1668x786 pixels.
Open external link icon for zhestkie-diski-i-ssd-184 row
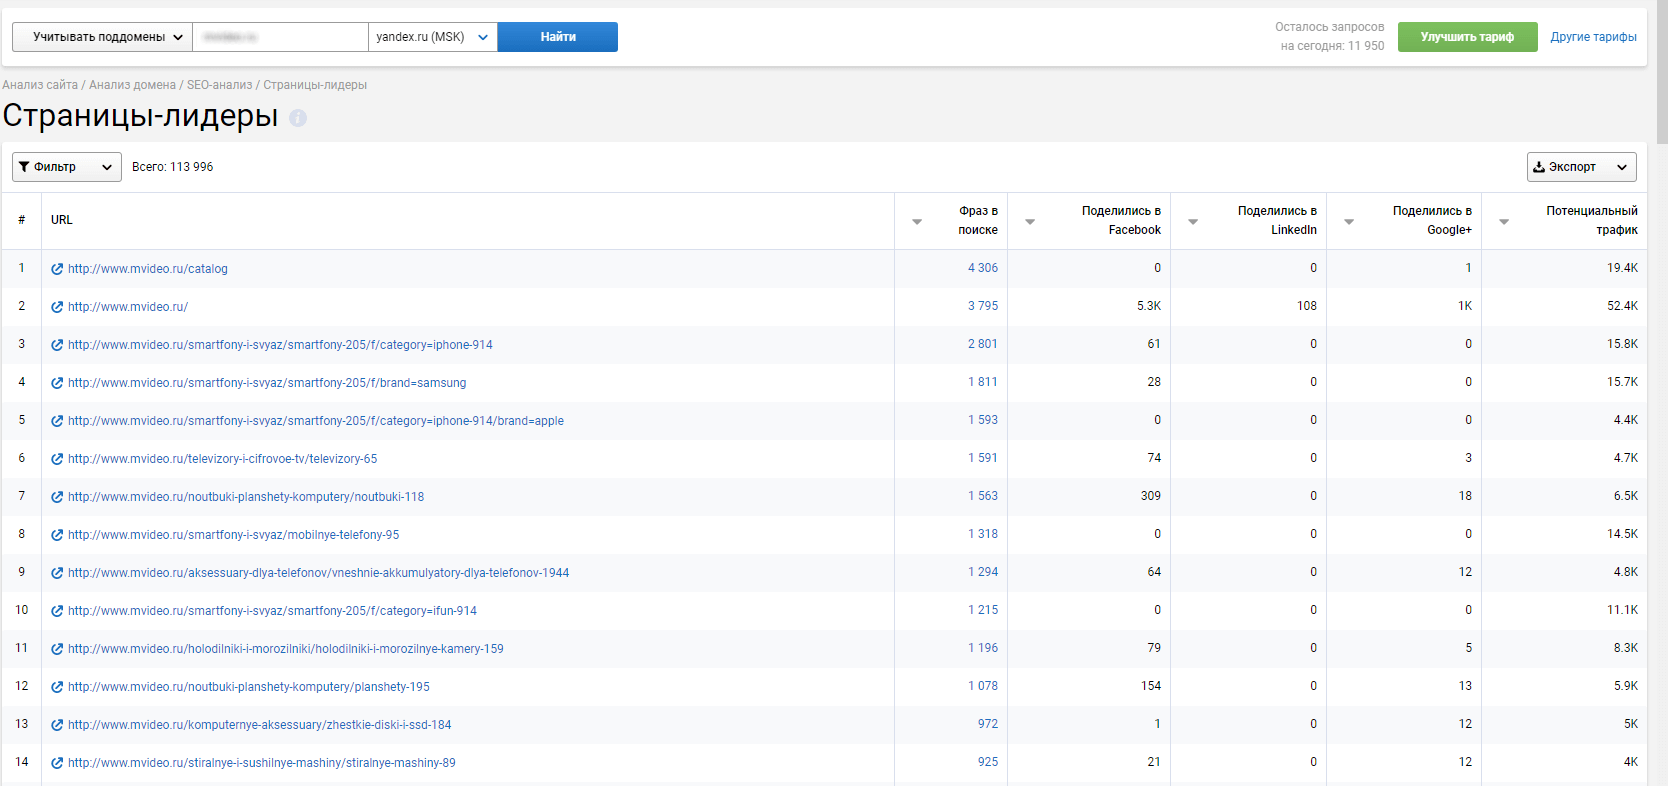pyautogui.click(x=57, y=725)
